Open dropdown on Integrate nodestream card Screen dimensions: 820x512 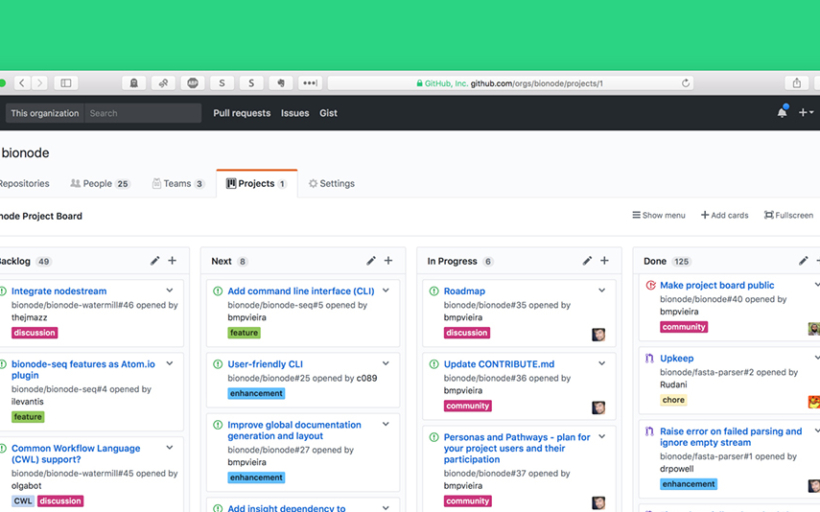coord(170,291)
